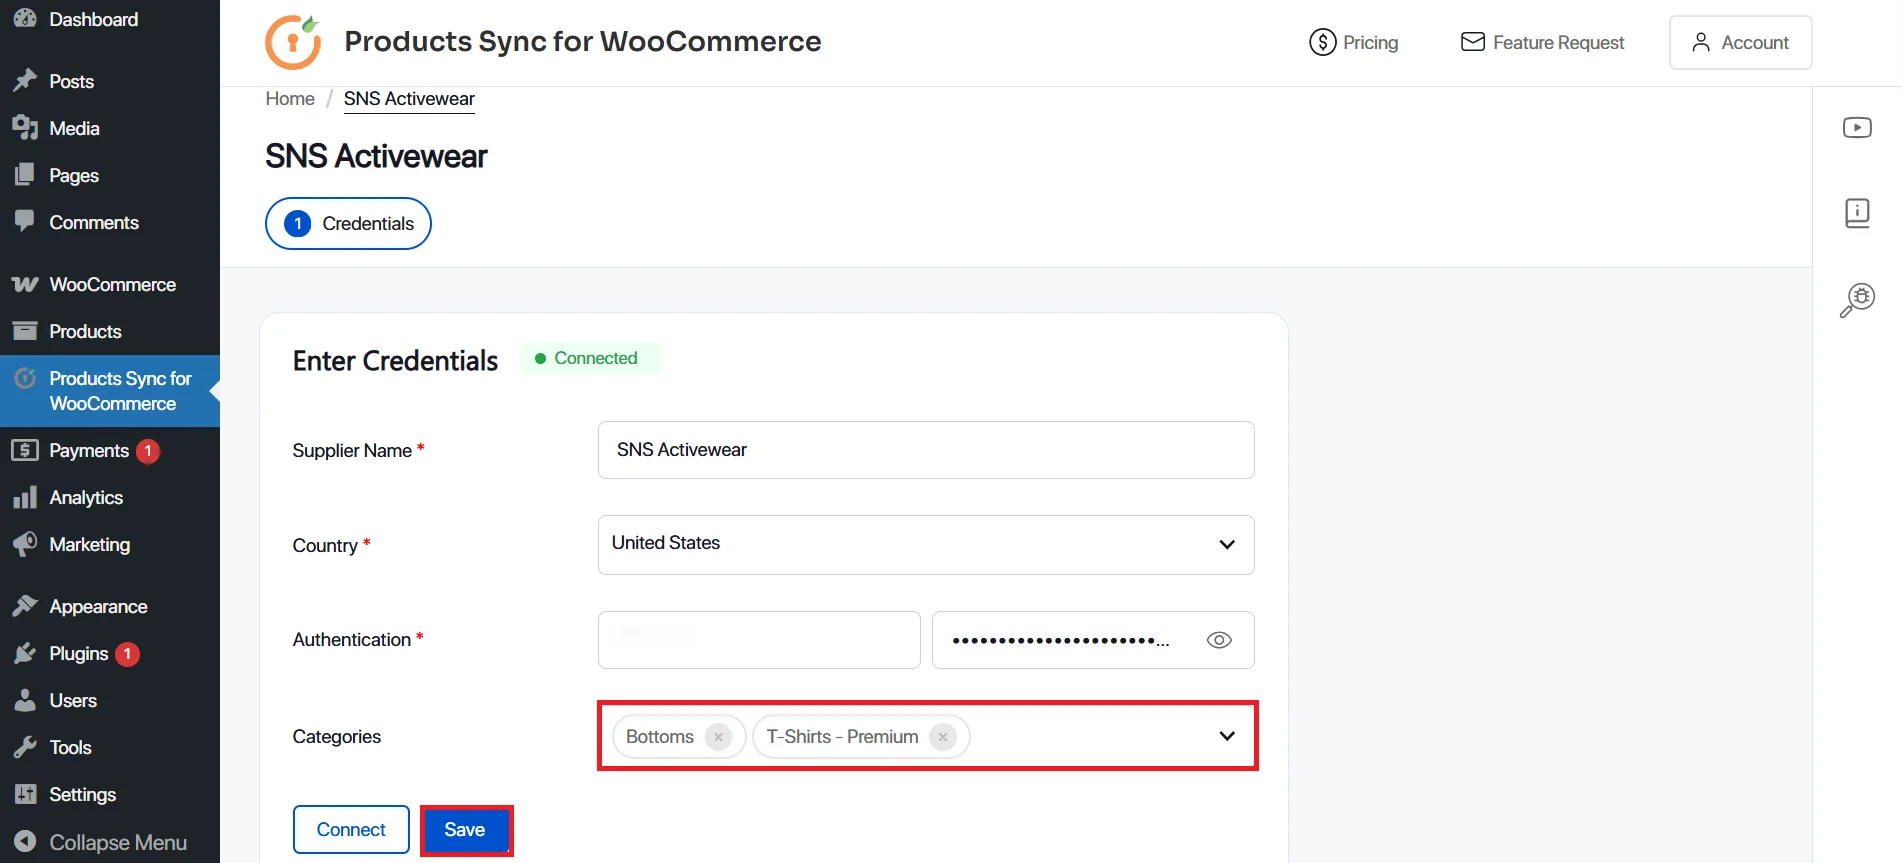Viewport: 1903px width, 863px height.
Task: Remove the T-Shirts - Premium tag
Action: tap(942, 737)
